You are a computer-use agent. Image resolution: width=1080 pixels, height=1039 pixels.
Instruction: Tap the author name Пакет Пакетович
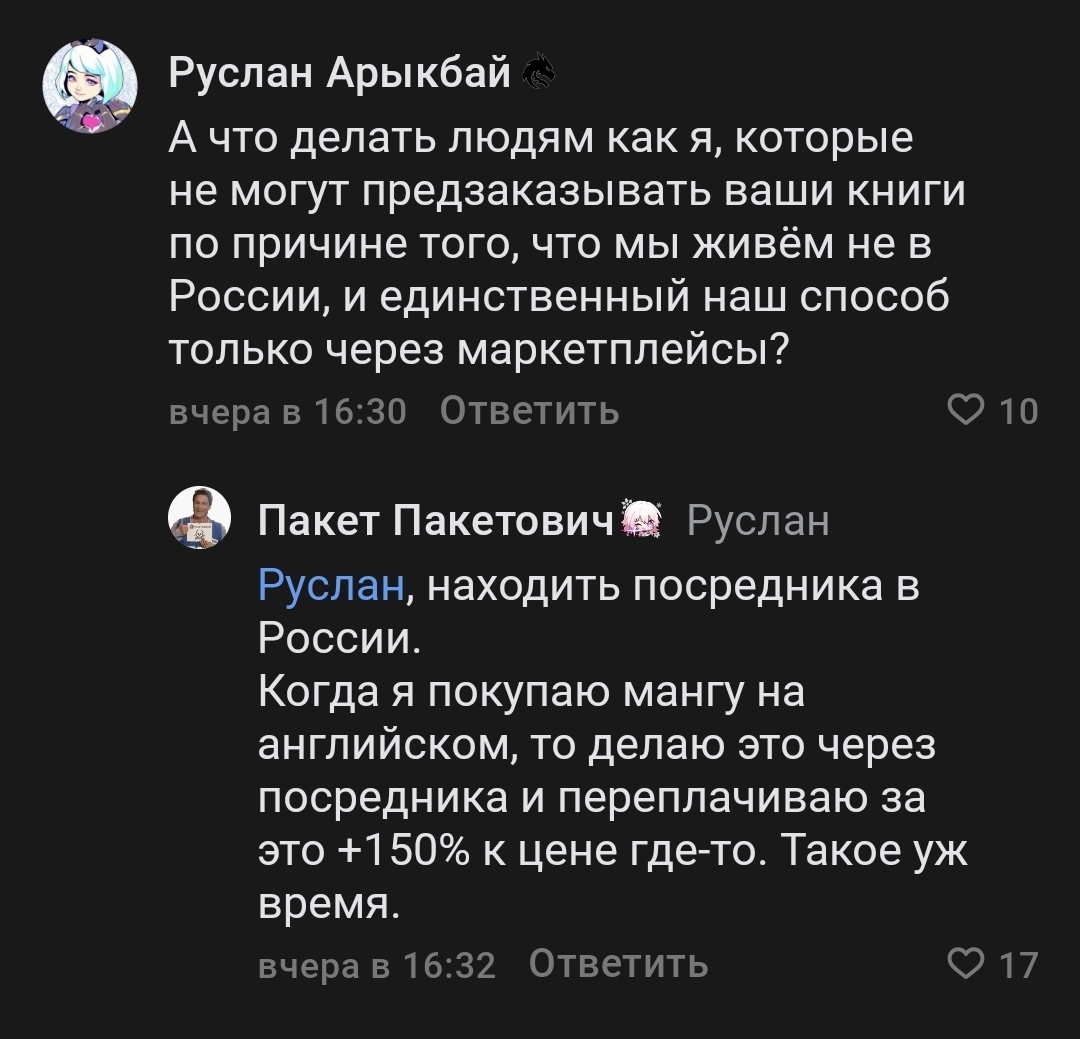[x=436, y=520]
